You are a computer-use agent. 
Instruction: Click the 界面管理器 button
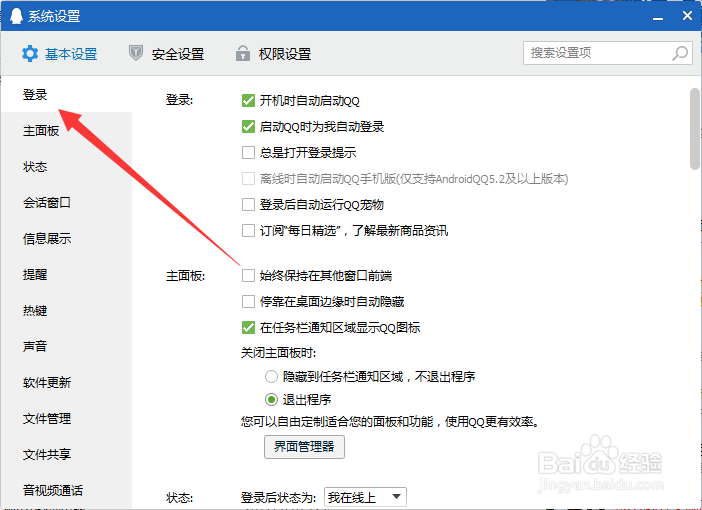[x=304, y=447]
